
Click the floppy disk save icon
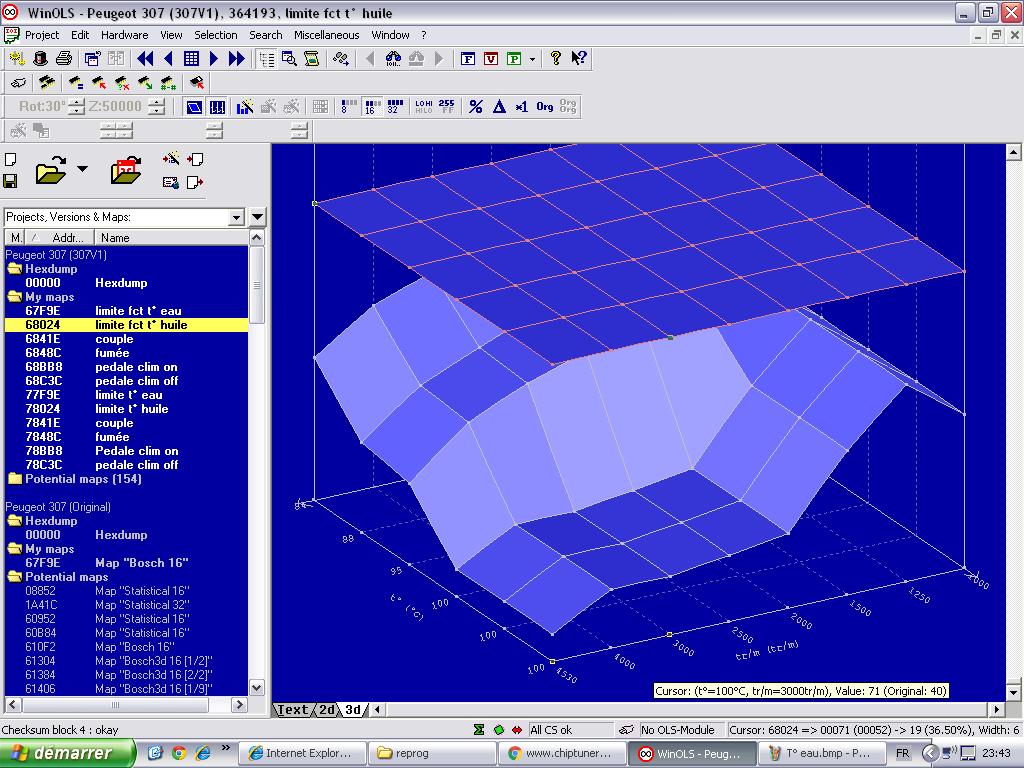tap(10, 181)
